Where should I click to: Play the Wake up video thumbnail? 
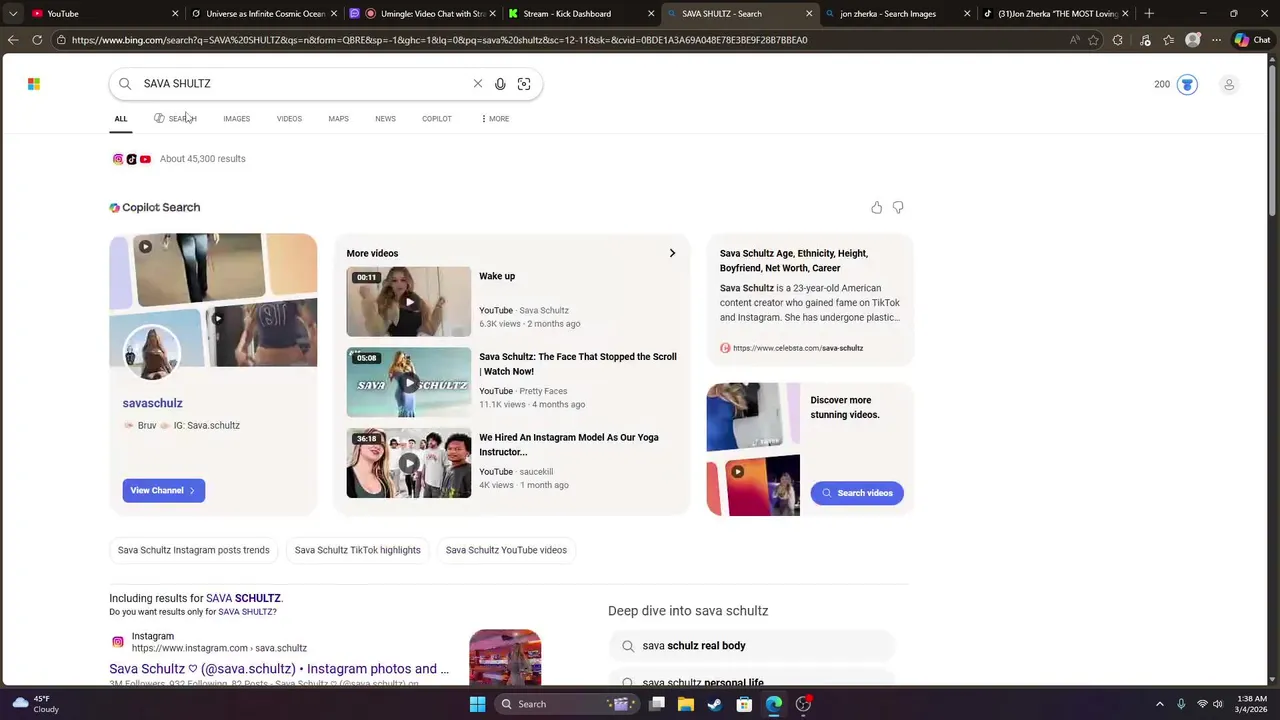click(x=409, y=302)
